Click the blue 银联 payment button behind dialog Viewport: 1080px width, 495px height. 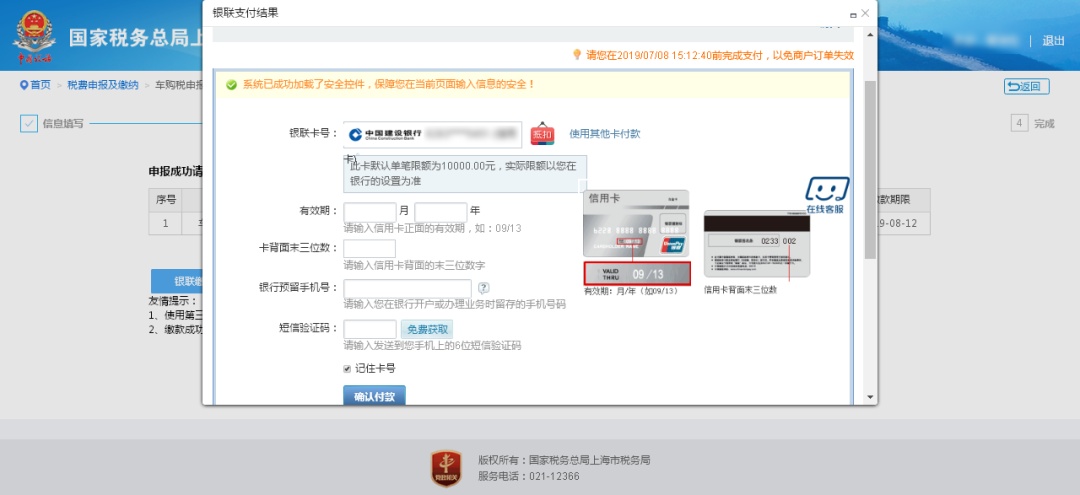(177, 281)
